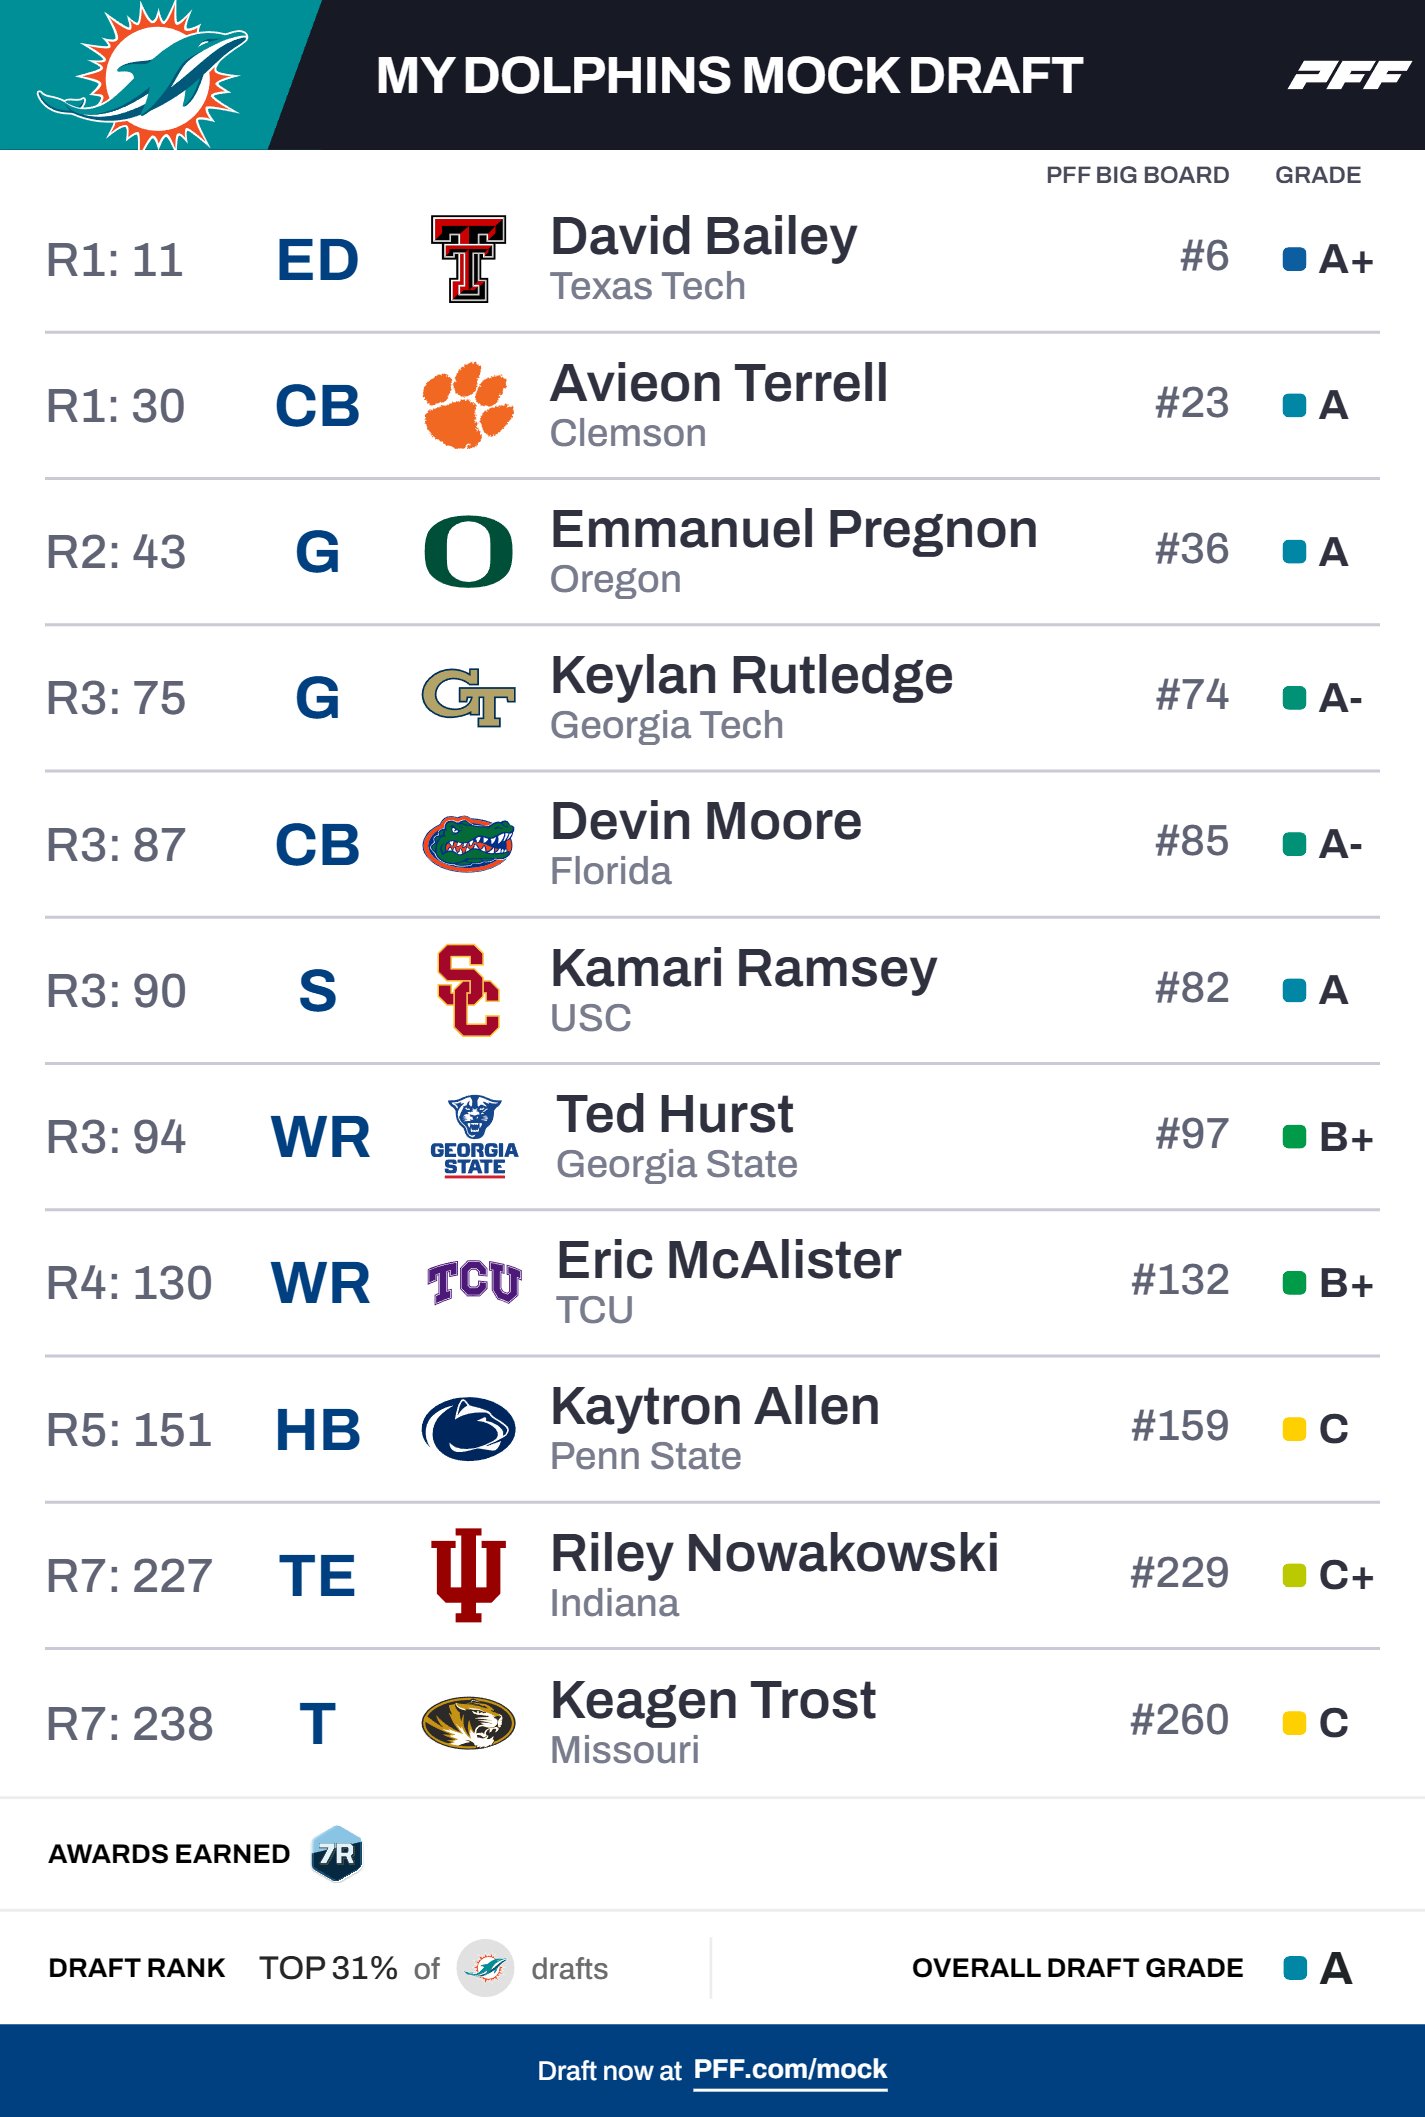
Task: Click the yellow C grade swatch for Kaytron Allen
Action: point(1294,1429)
